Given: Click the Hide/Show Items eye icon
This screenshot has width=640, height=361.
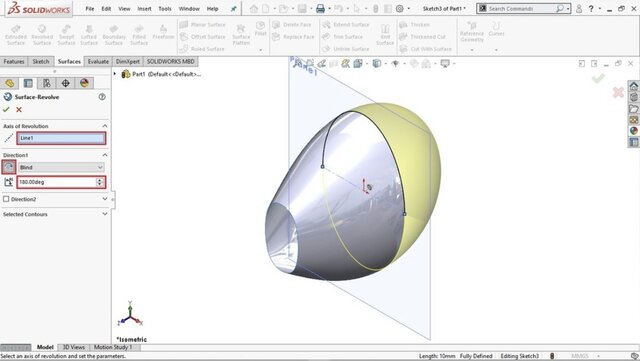Looking at the screenshot, I should (395, 63).
